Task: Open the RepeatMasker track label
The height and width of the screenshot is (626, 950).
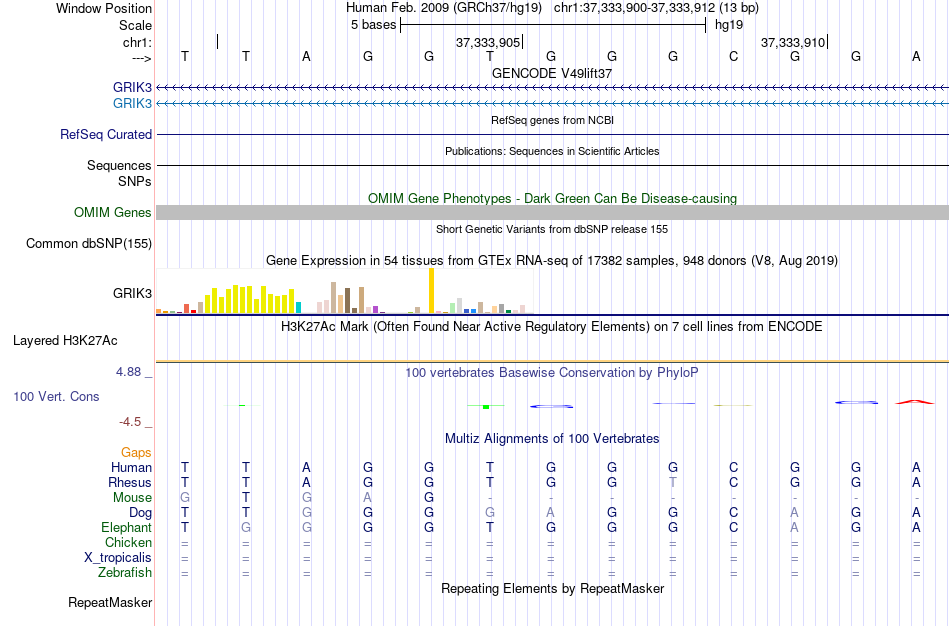Action: click(110, 602)
